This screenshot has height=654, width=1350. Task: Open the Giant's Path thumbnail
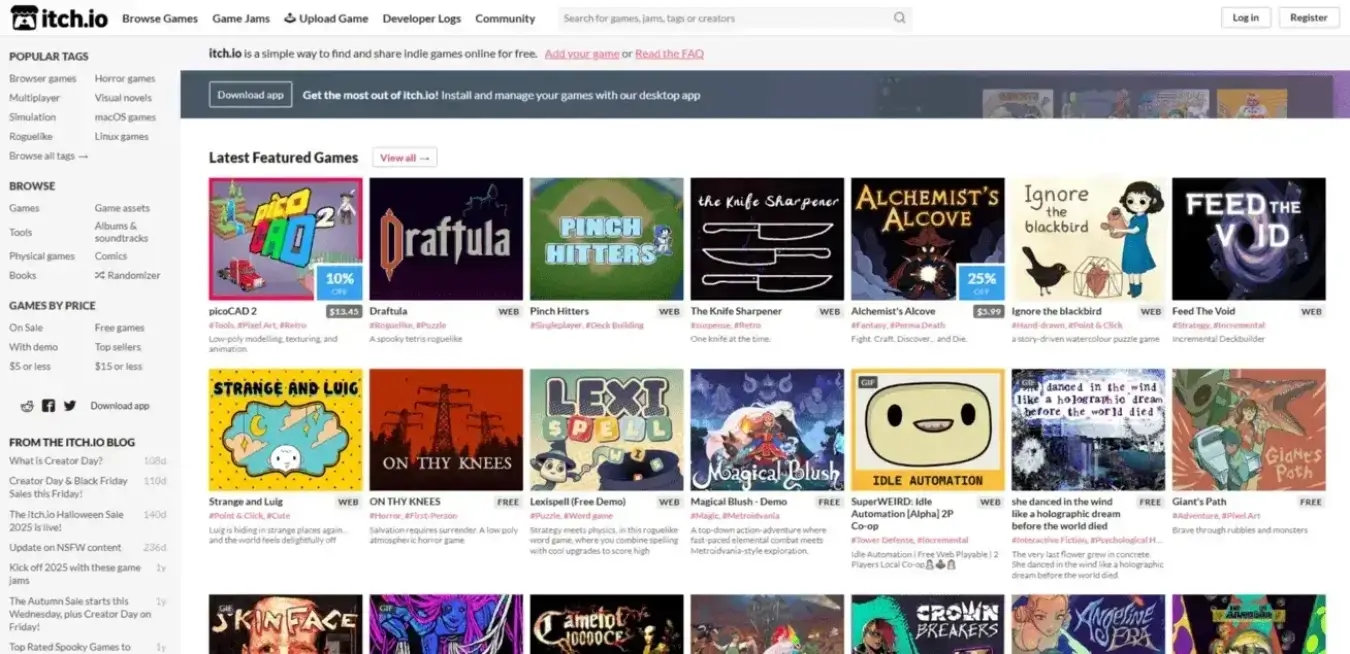coord(1249,430)
